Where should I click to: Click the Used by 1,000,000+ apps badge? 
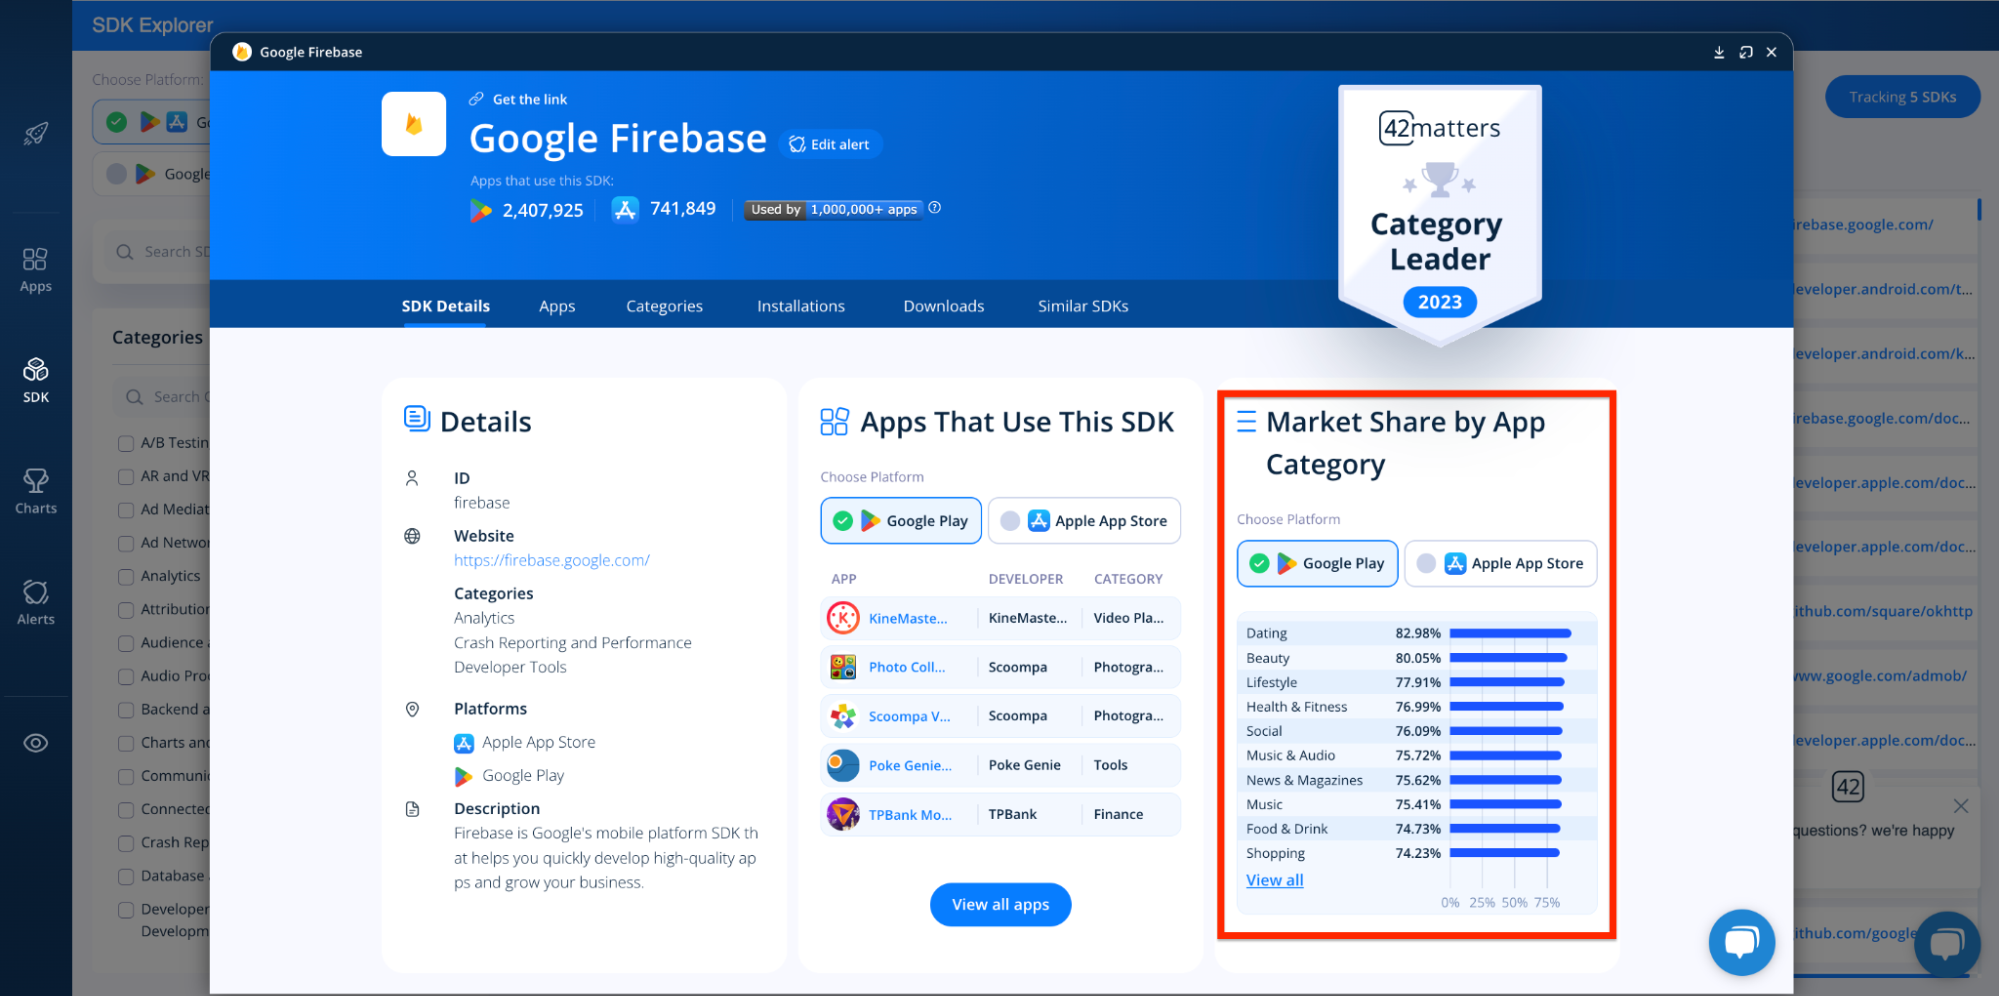(x=834, y=209)
